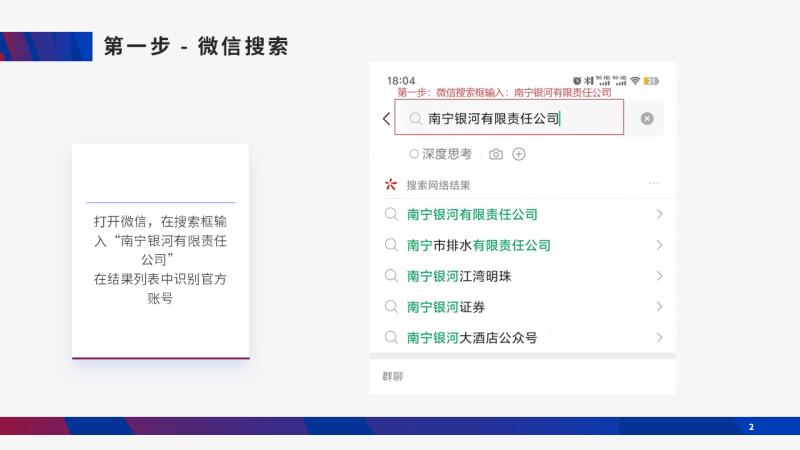Click the 搜索网络结果 label

click(438, 185)
